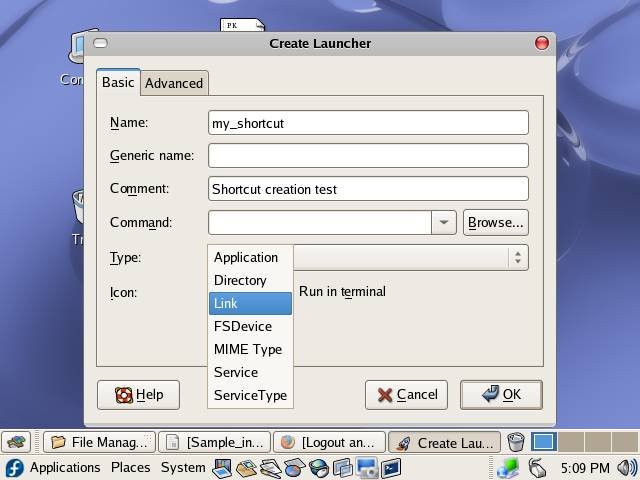Click the volume speaker icon in the system tray
The height and width of the screenshot is (480, 640).
click(x=627, y=467)
